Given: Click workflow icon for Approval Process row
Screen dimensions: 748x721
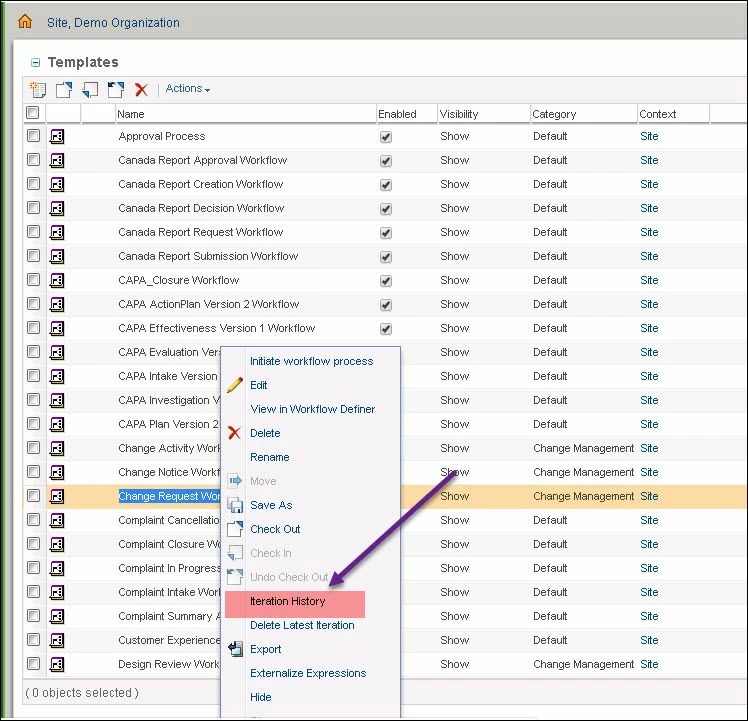Looking at the screenshot, I should coord(57,136).
